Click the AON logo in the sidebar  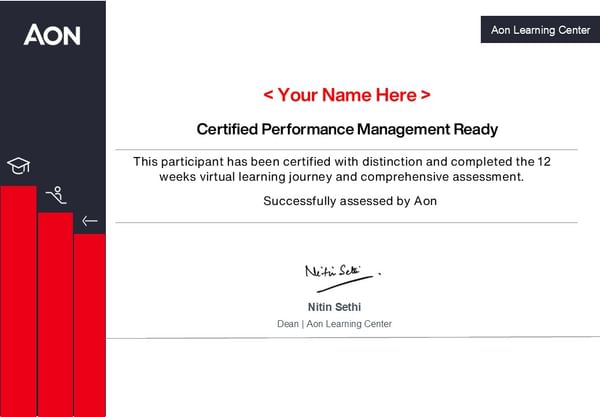pyautogui.click(x=52, y=35)
